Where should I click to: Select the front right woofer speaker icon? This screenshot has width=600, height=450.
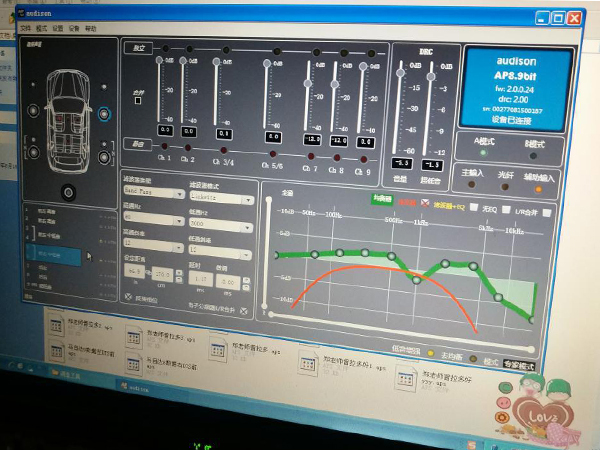[104, 114]
